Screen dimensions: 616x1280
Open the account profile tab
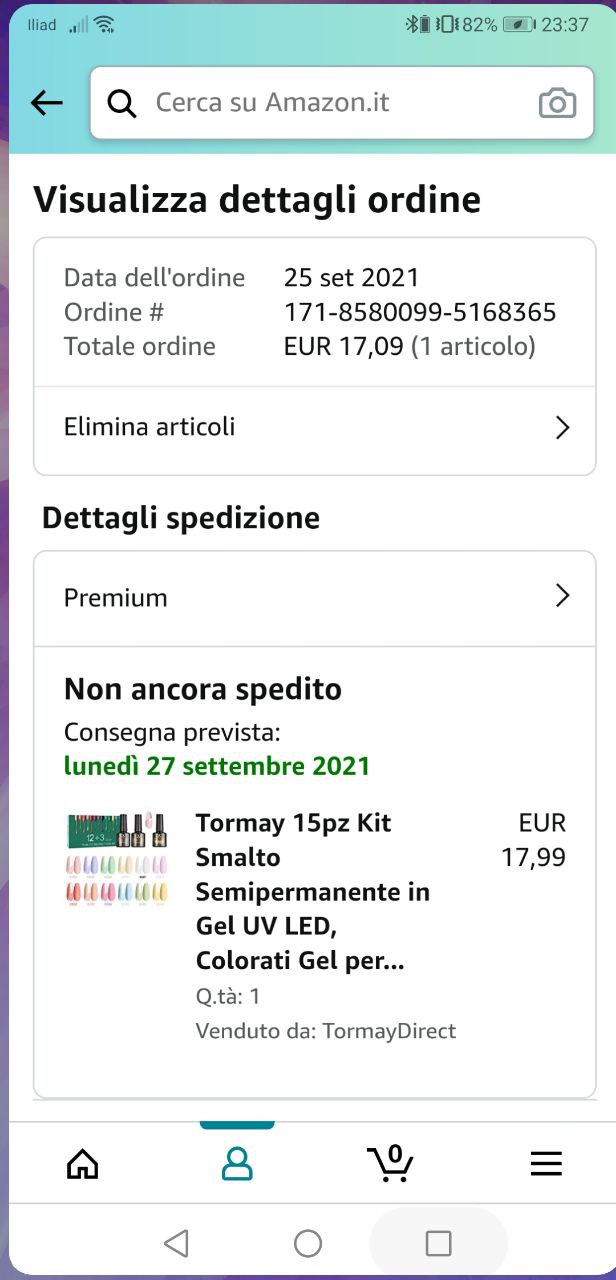(237, 1163)
